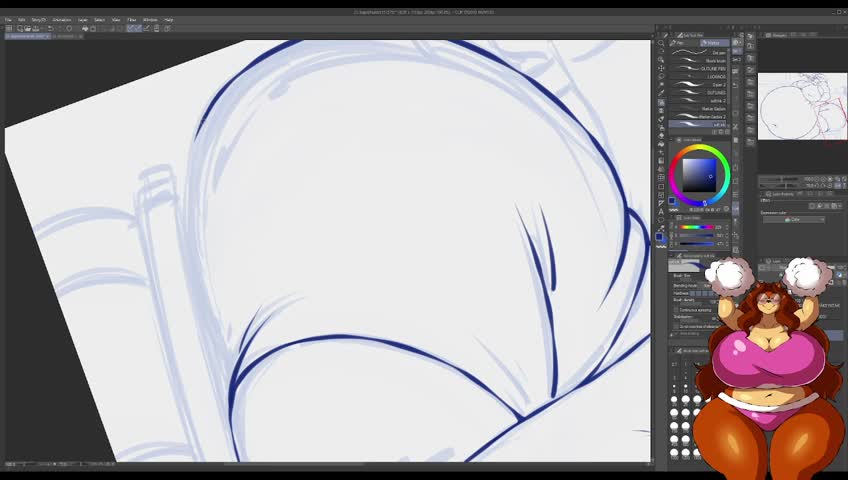Screen dimensions: 848x480
Task: Open the Pen sub tool group tab
Action: (684, 43)
